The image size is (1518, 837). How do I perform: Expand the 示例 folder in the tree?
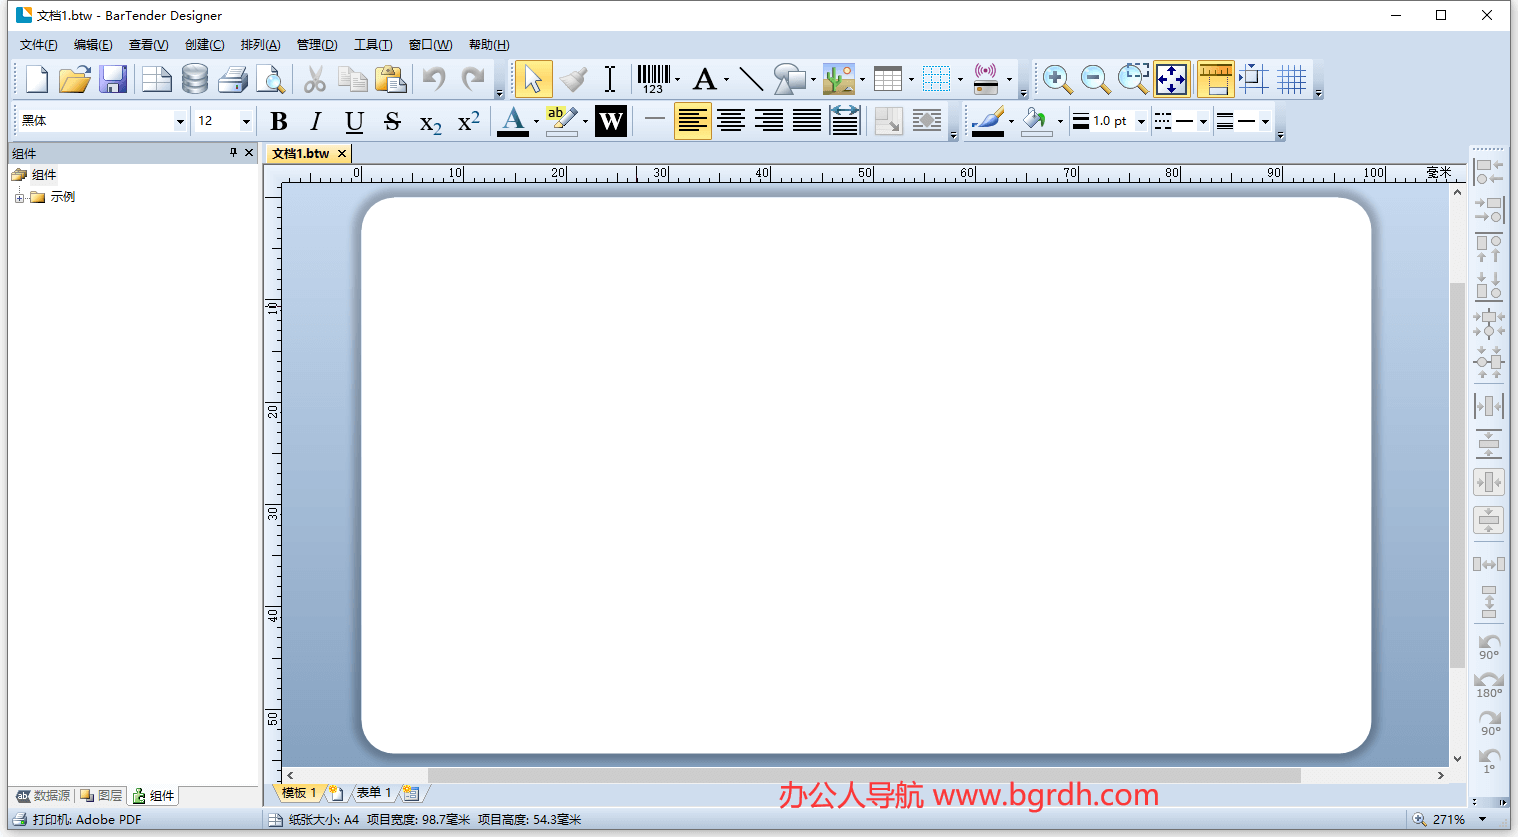tap(19, 198)
